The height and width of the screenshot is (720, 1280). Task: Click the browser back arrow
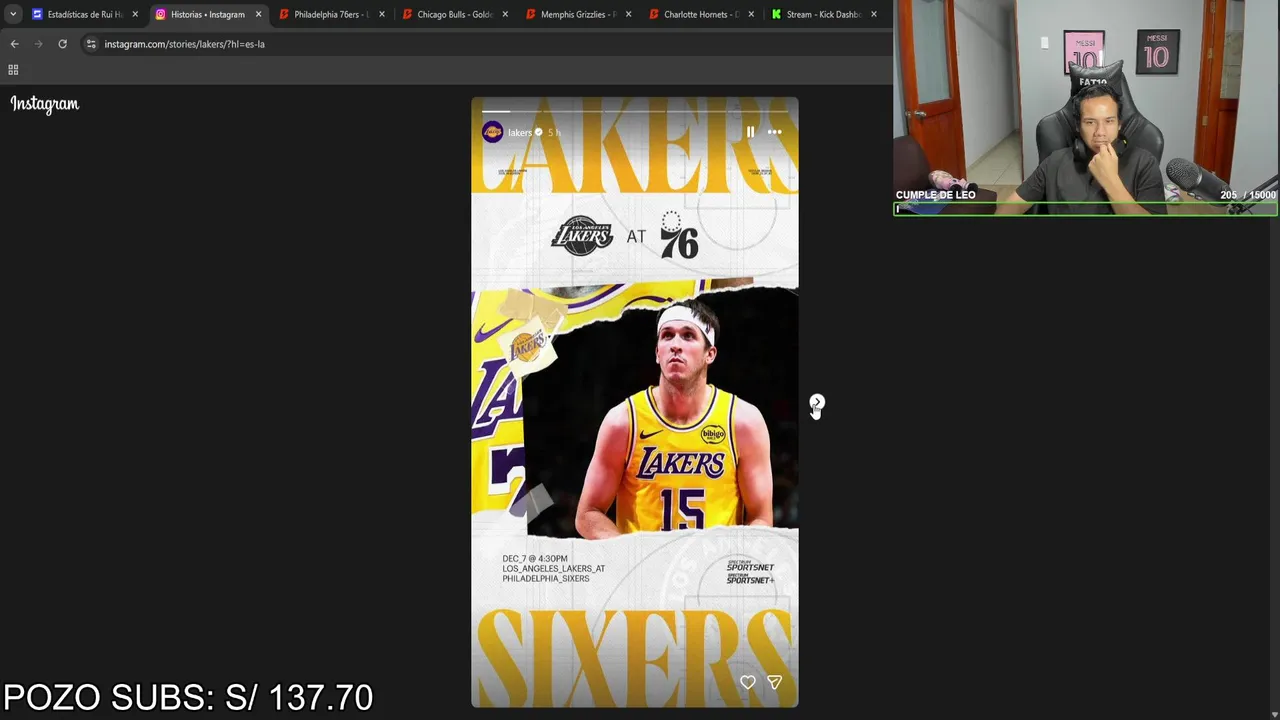click(14, 44)
